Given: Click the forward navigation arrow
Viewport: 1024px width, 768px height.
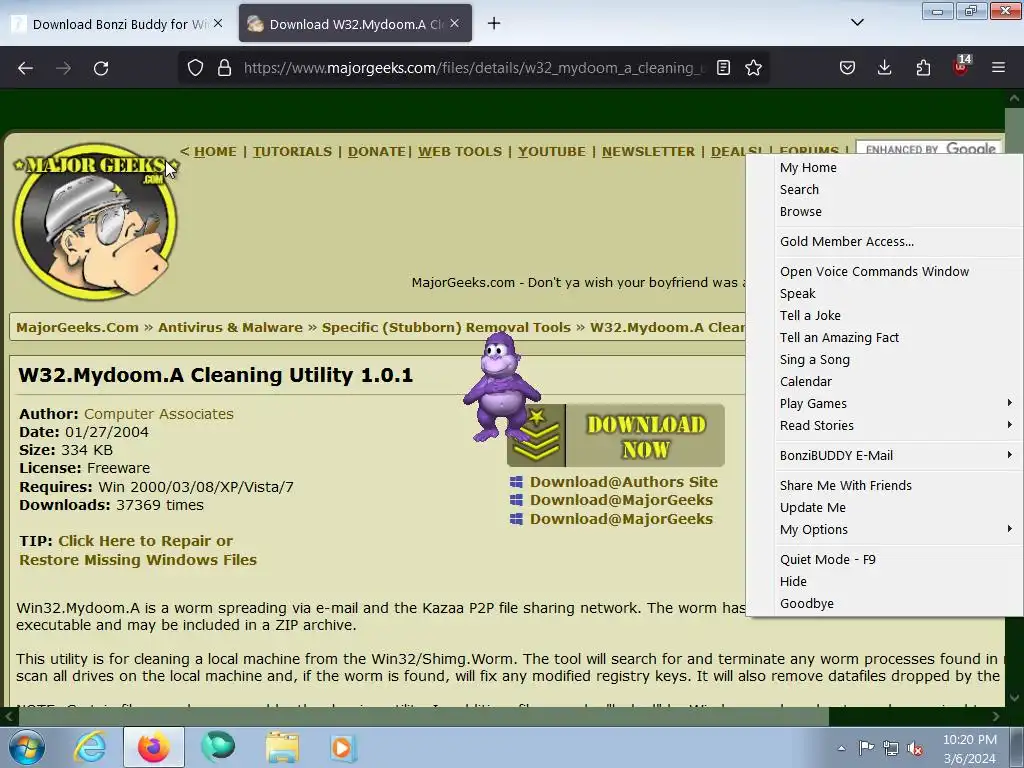Looking at the screenshot, I should click(63, 68).
